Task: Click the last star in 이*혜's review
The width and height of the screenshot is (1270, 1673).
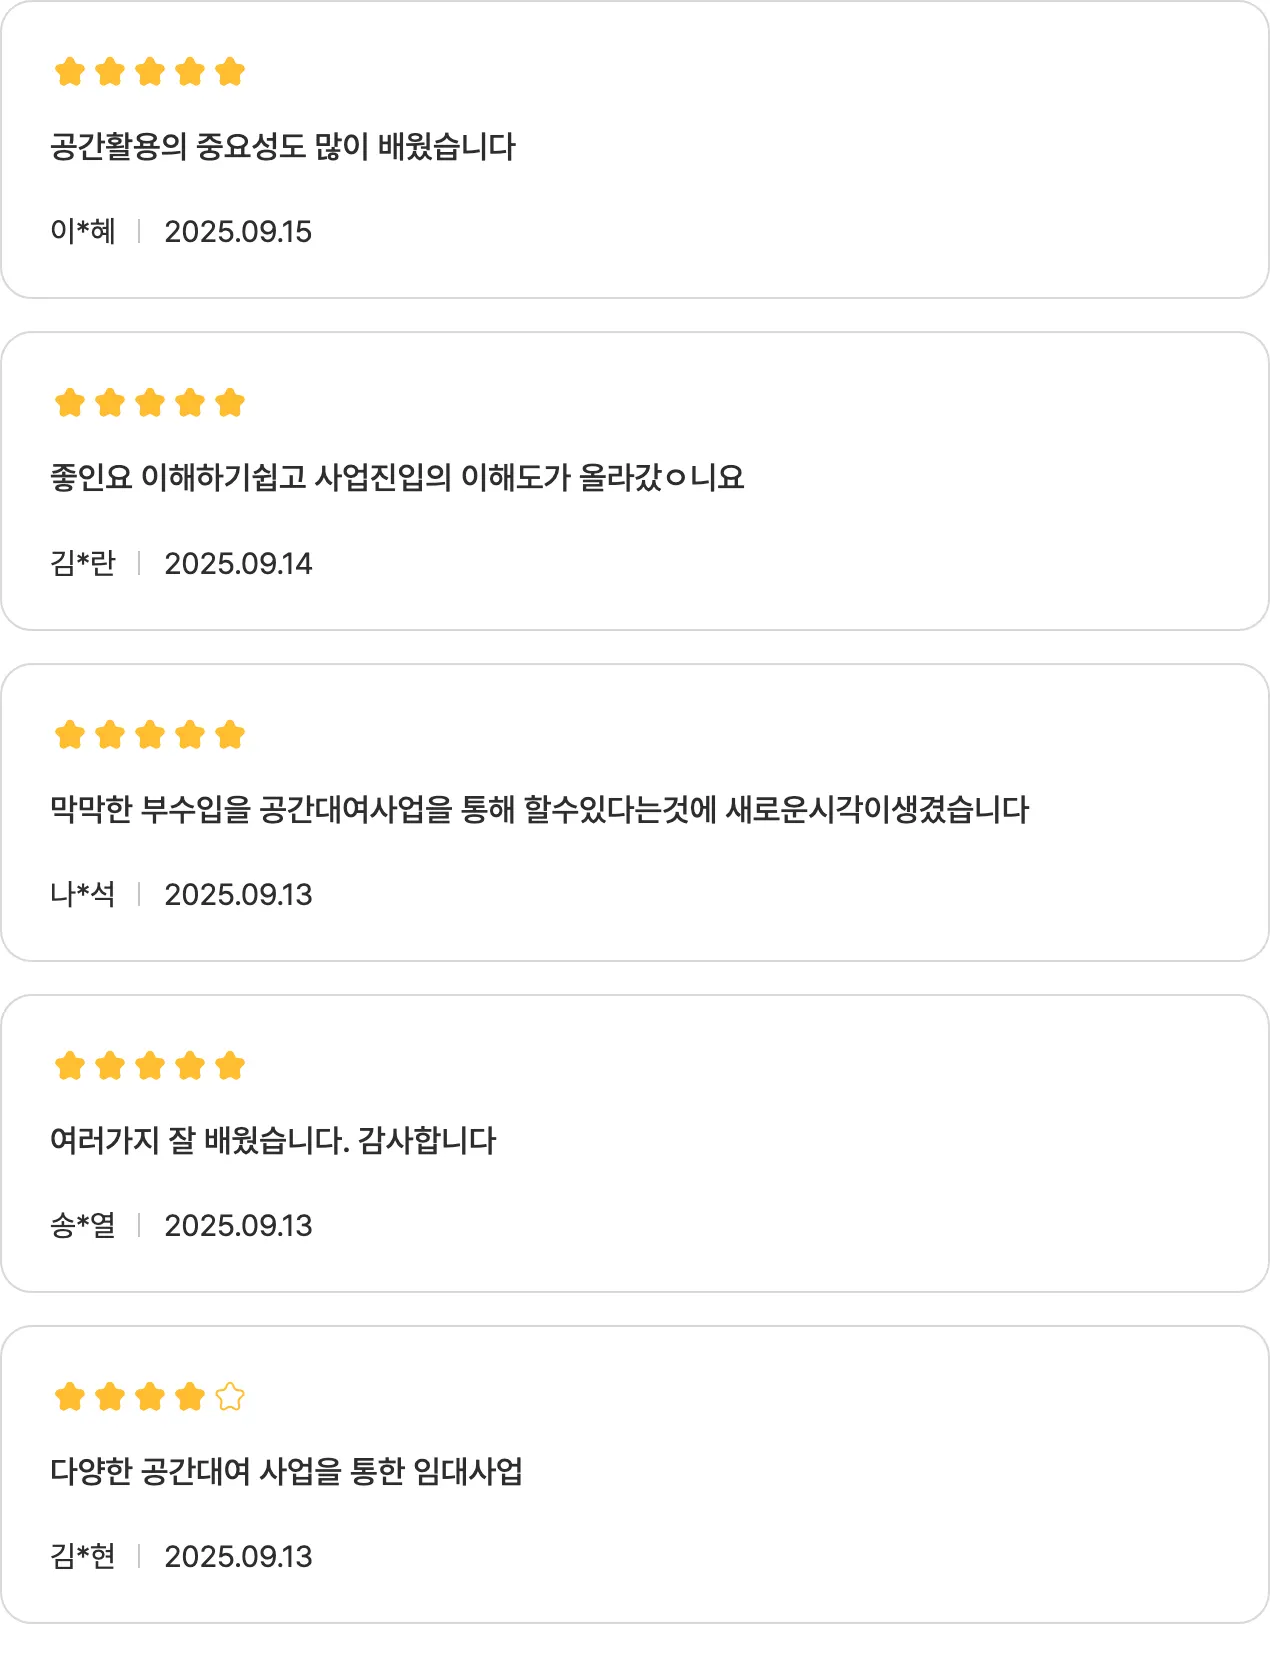Action: click(x=230, y=72)
